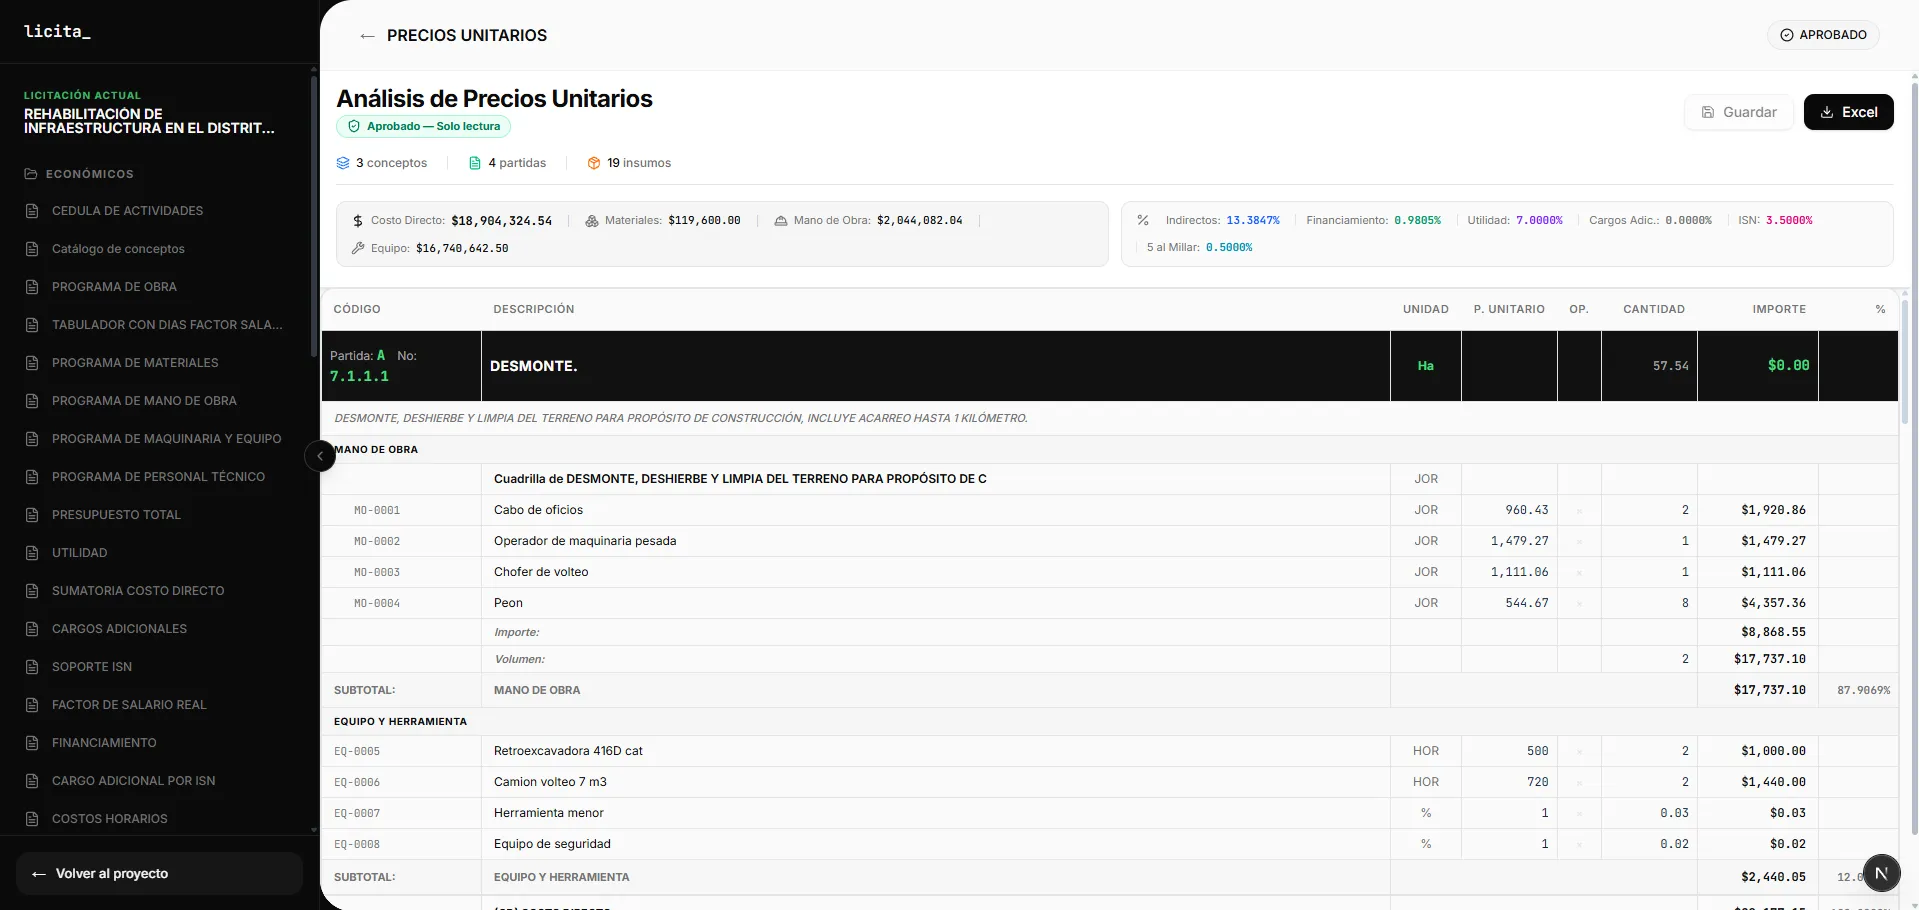The height and width of the screenshot is (910, 1919).
Task: Click Utilidad value 7.0000%
Action: 1539,220
